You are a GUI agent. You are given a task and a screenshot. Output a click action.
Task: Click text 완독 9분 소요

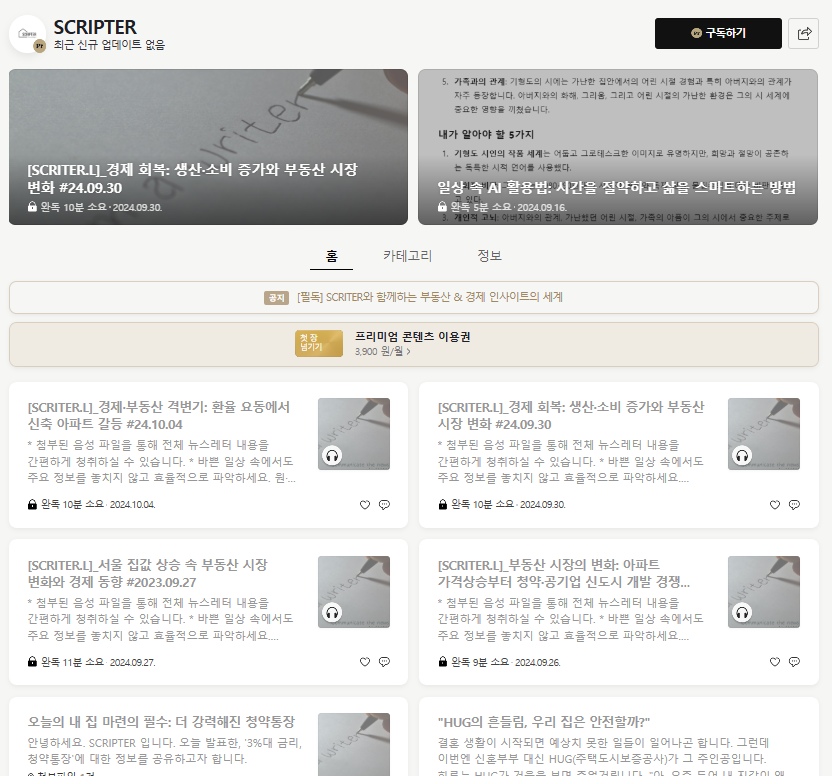point(480,662)
